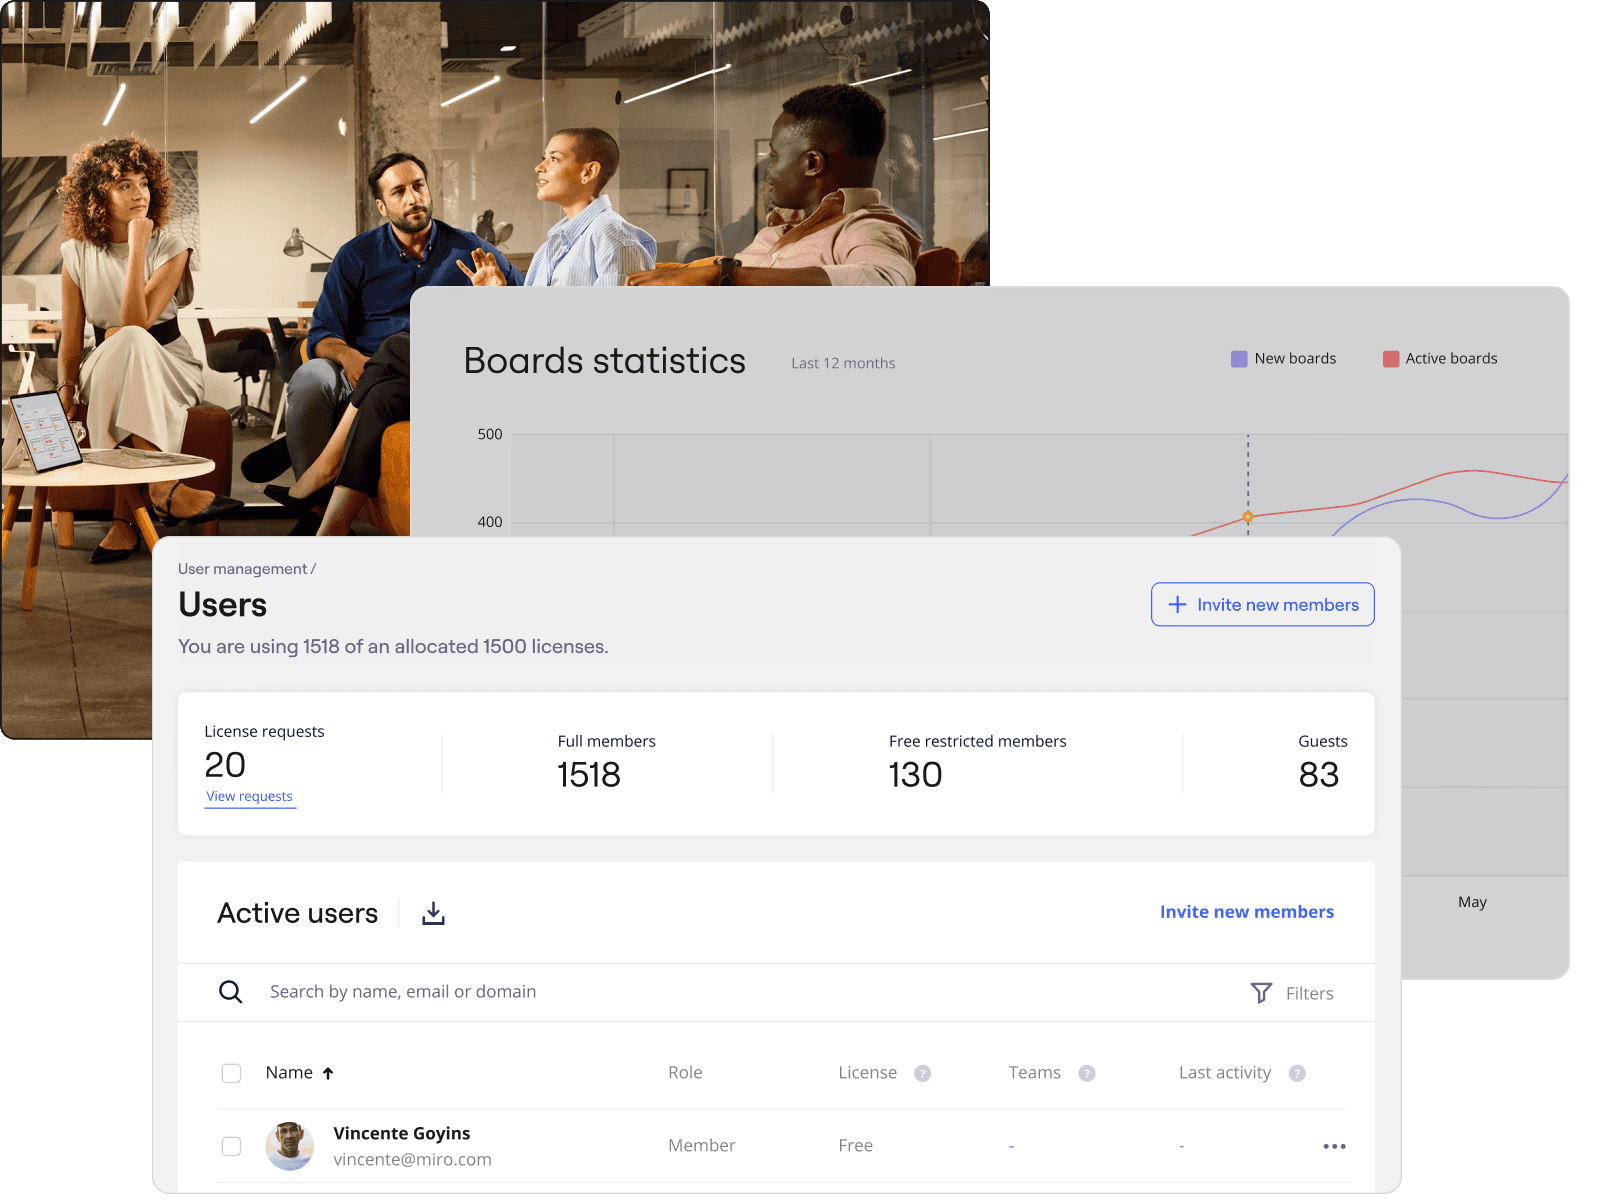Open the three-dot menu for Vincente Goyins
Viewport: 1600px width, 1200px height.
point(1334,1146)
